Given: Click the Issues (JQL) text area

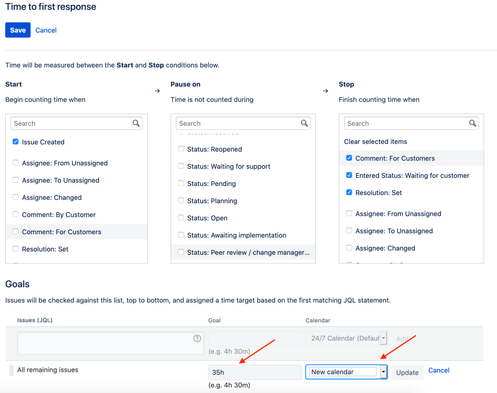Looking at the screenshot, I should point(110,343).
